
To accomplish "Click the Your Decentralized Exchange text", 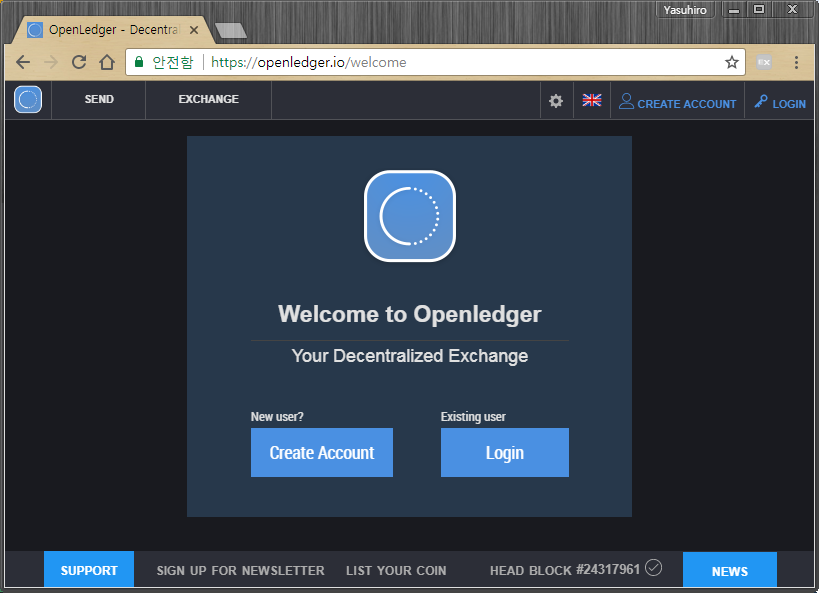I will (410, 356).
